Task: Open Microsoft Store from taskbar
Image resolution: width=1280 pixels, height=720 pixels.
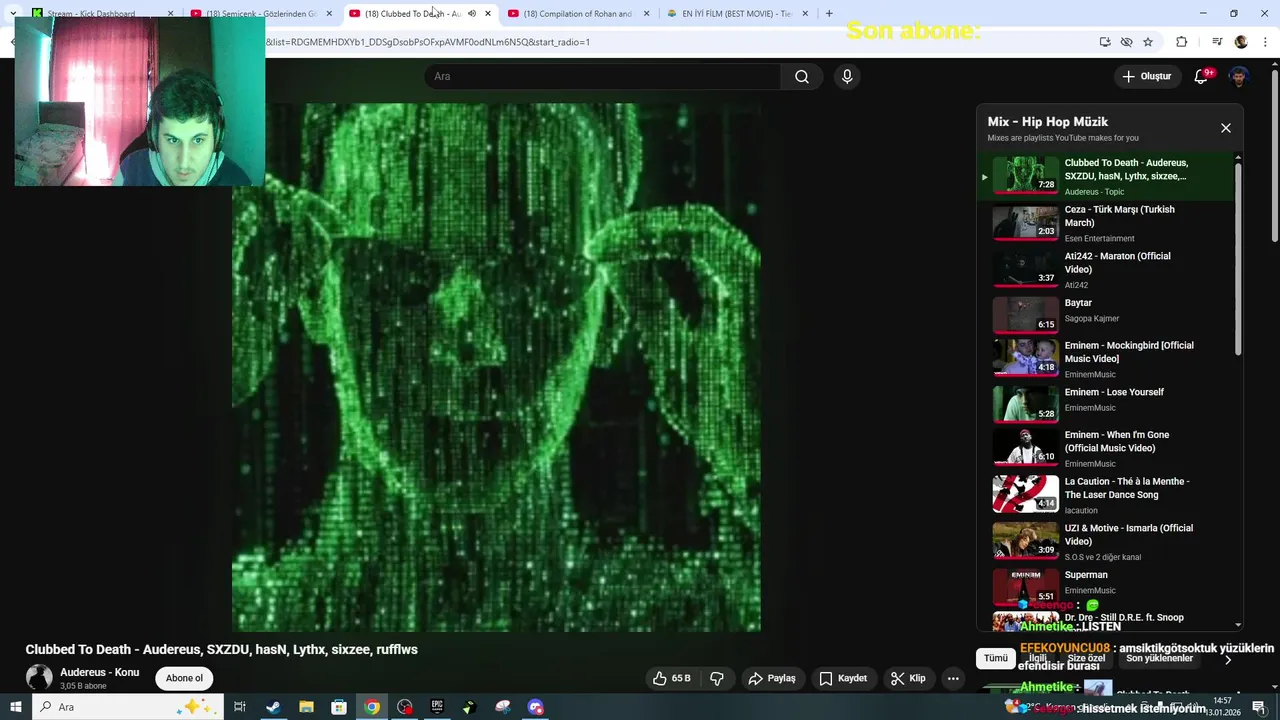Action: click(339, 707)
